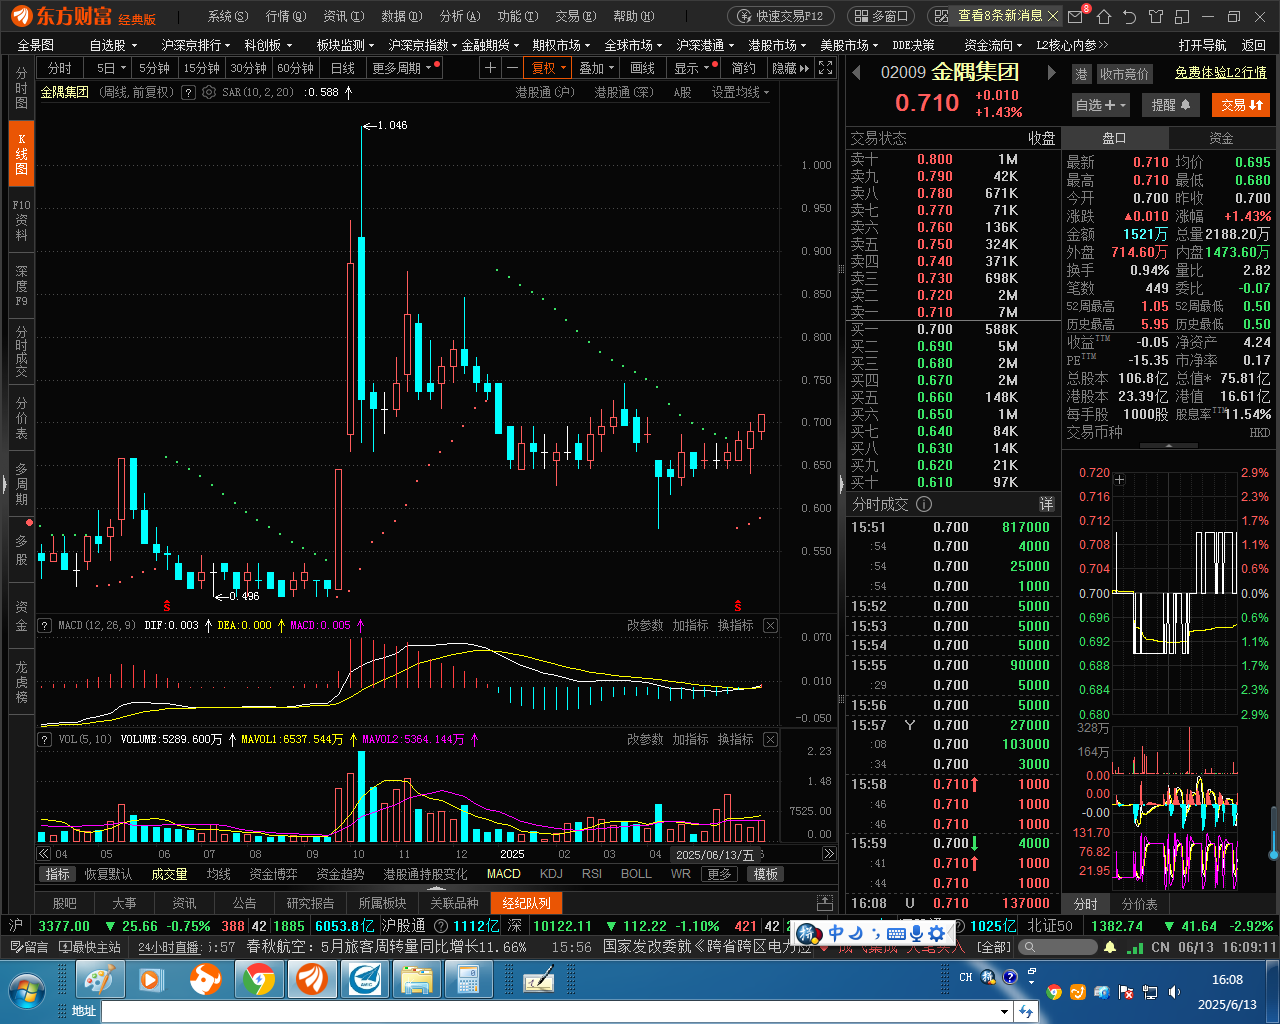1280x1024 pixels.
Task: Open 叠加 overlay dropdown
Action: [x=597, y=67]
